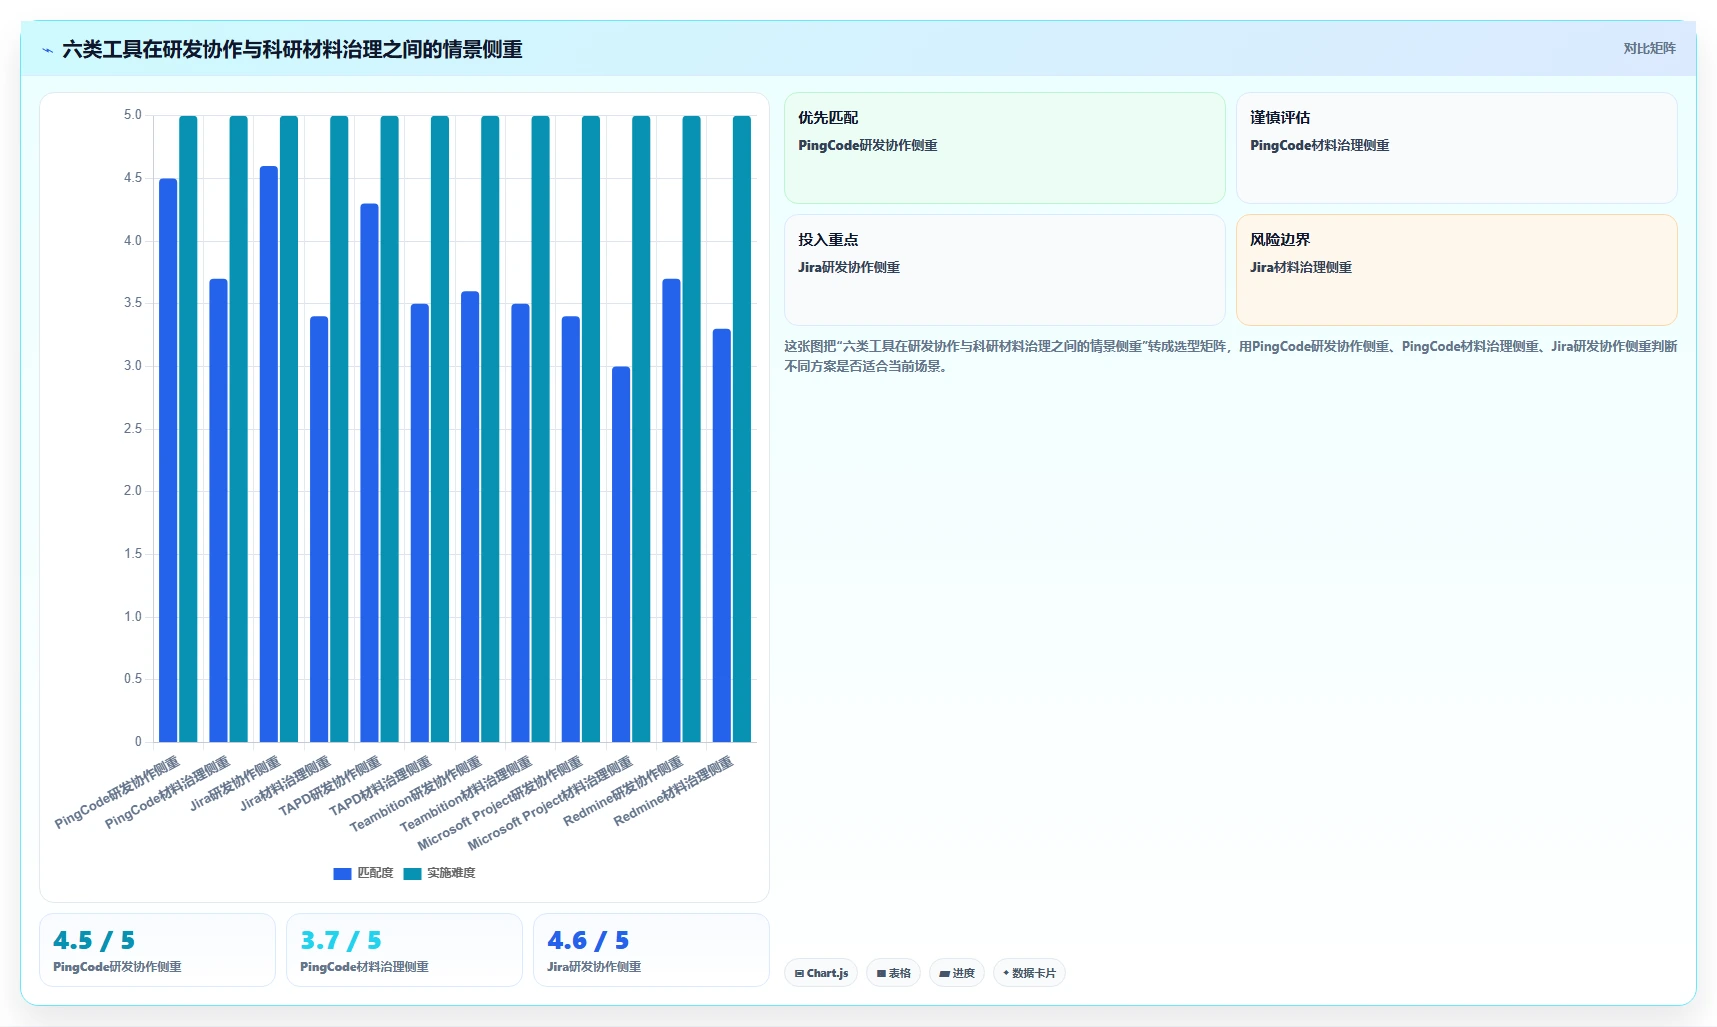Click the blue 匹配度 bar for Jira研发协作侧重
The width and height of the screenshot is (1717, 1027).
(269, 454)
